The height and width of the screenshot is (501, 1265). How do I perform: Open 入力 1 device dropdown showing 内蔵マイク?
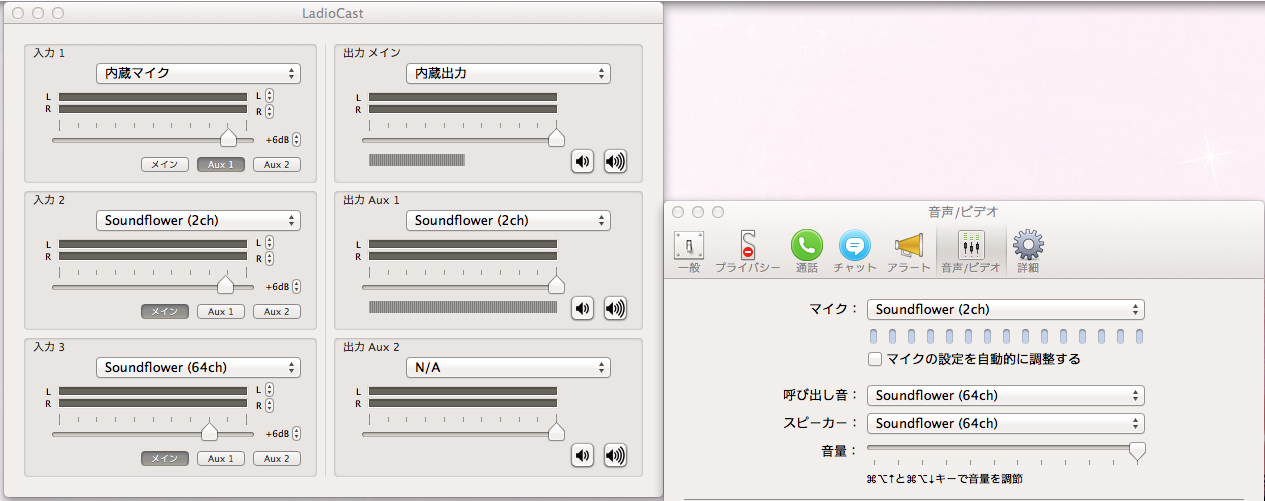coord(198,73)
